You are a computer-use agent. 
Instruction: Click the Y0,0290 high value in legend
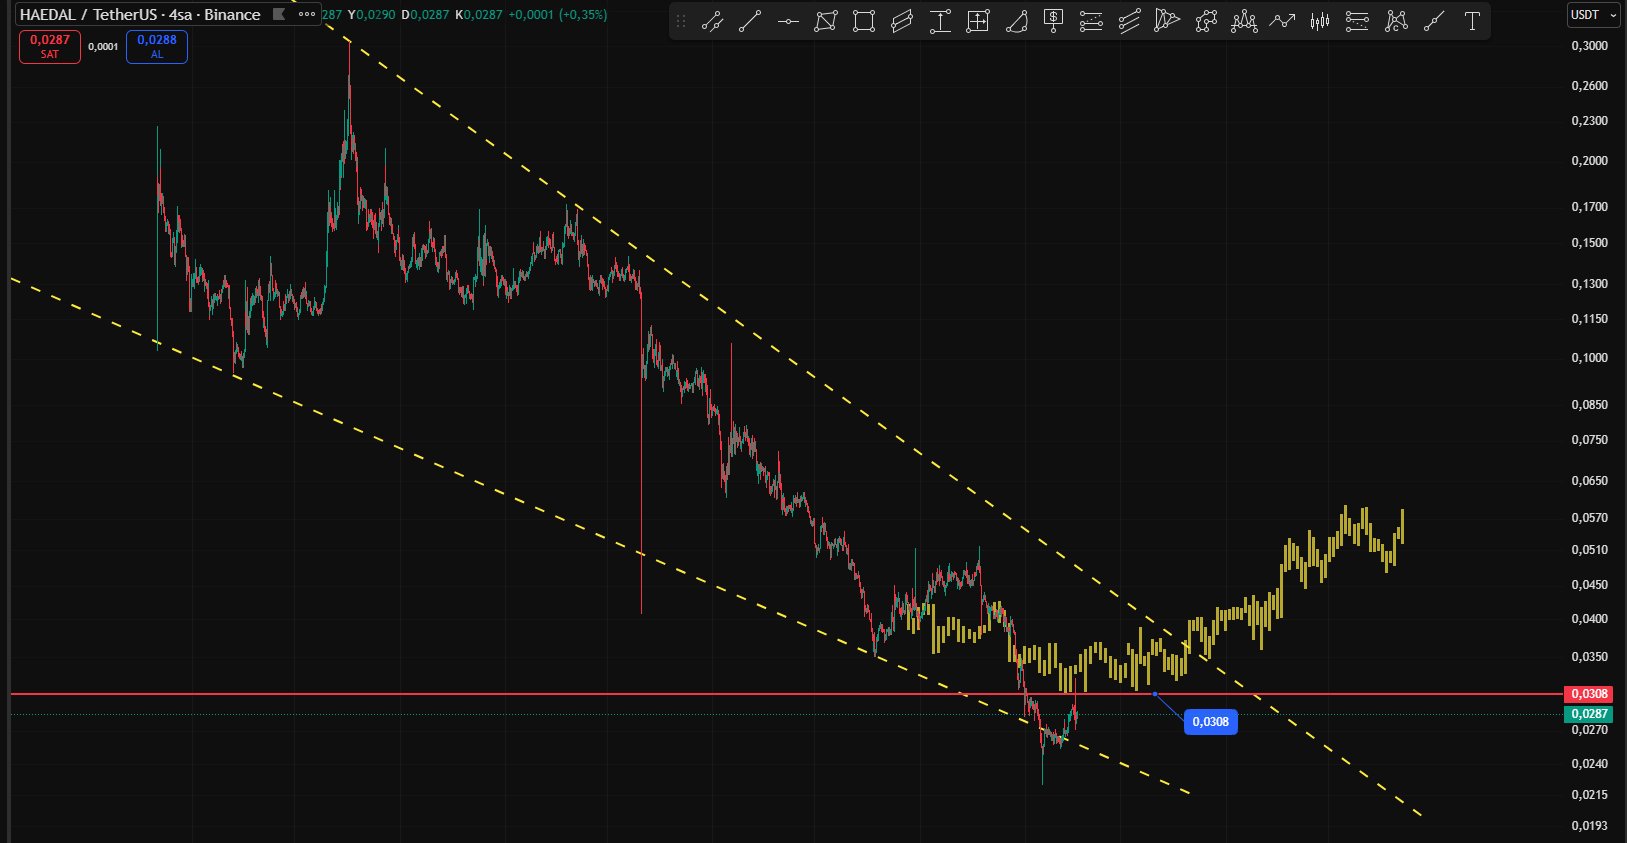pyautogui.click(x=371, y=15)
